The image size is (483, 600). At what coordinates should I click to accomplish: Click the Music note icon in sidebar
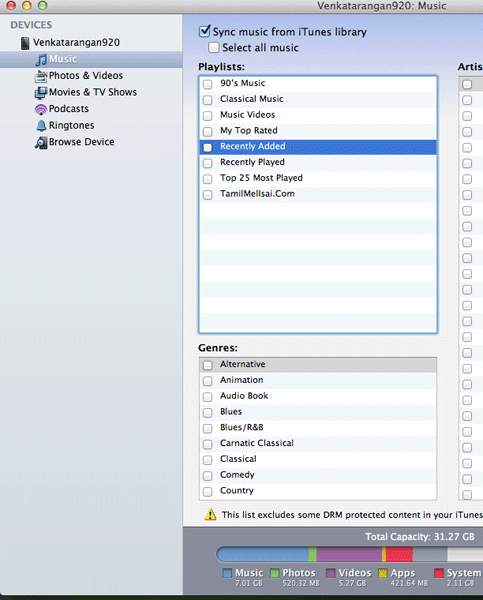point(41,60)
